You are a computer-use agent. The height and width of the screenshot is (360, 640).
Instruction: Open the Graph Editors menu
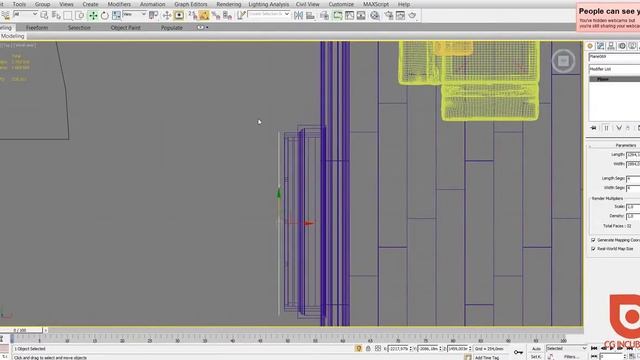point(191,4)
